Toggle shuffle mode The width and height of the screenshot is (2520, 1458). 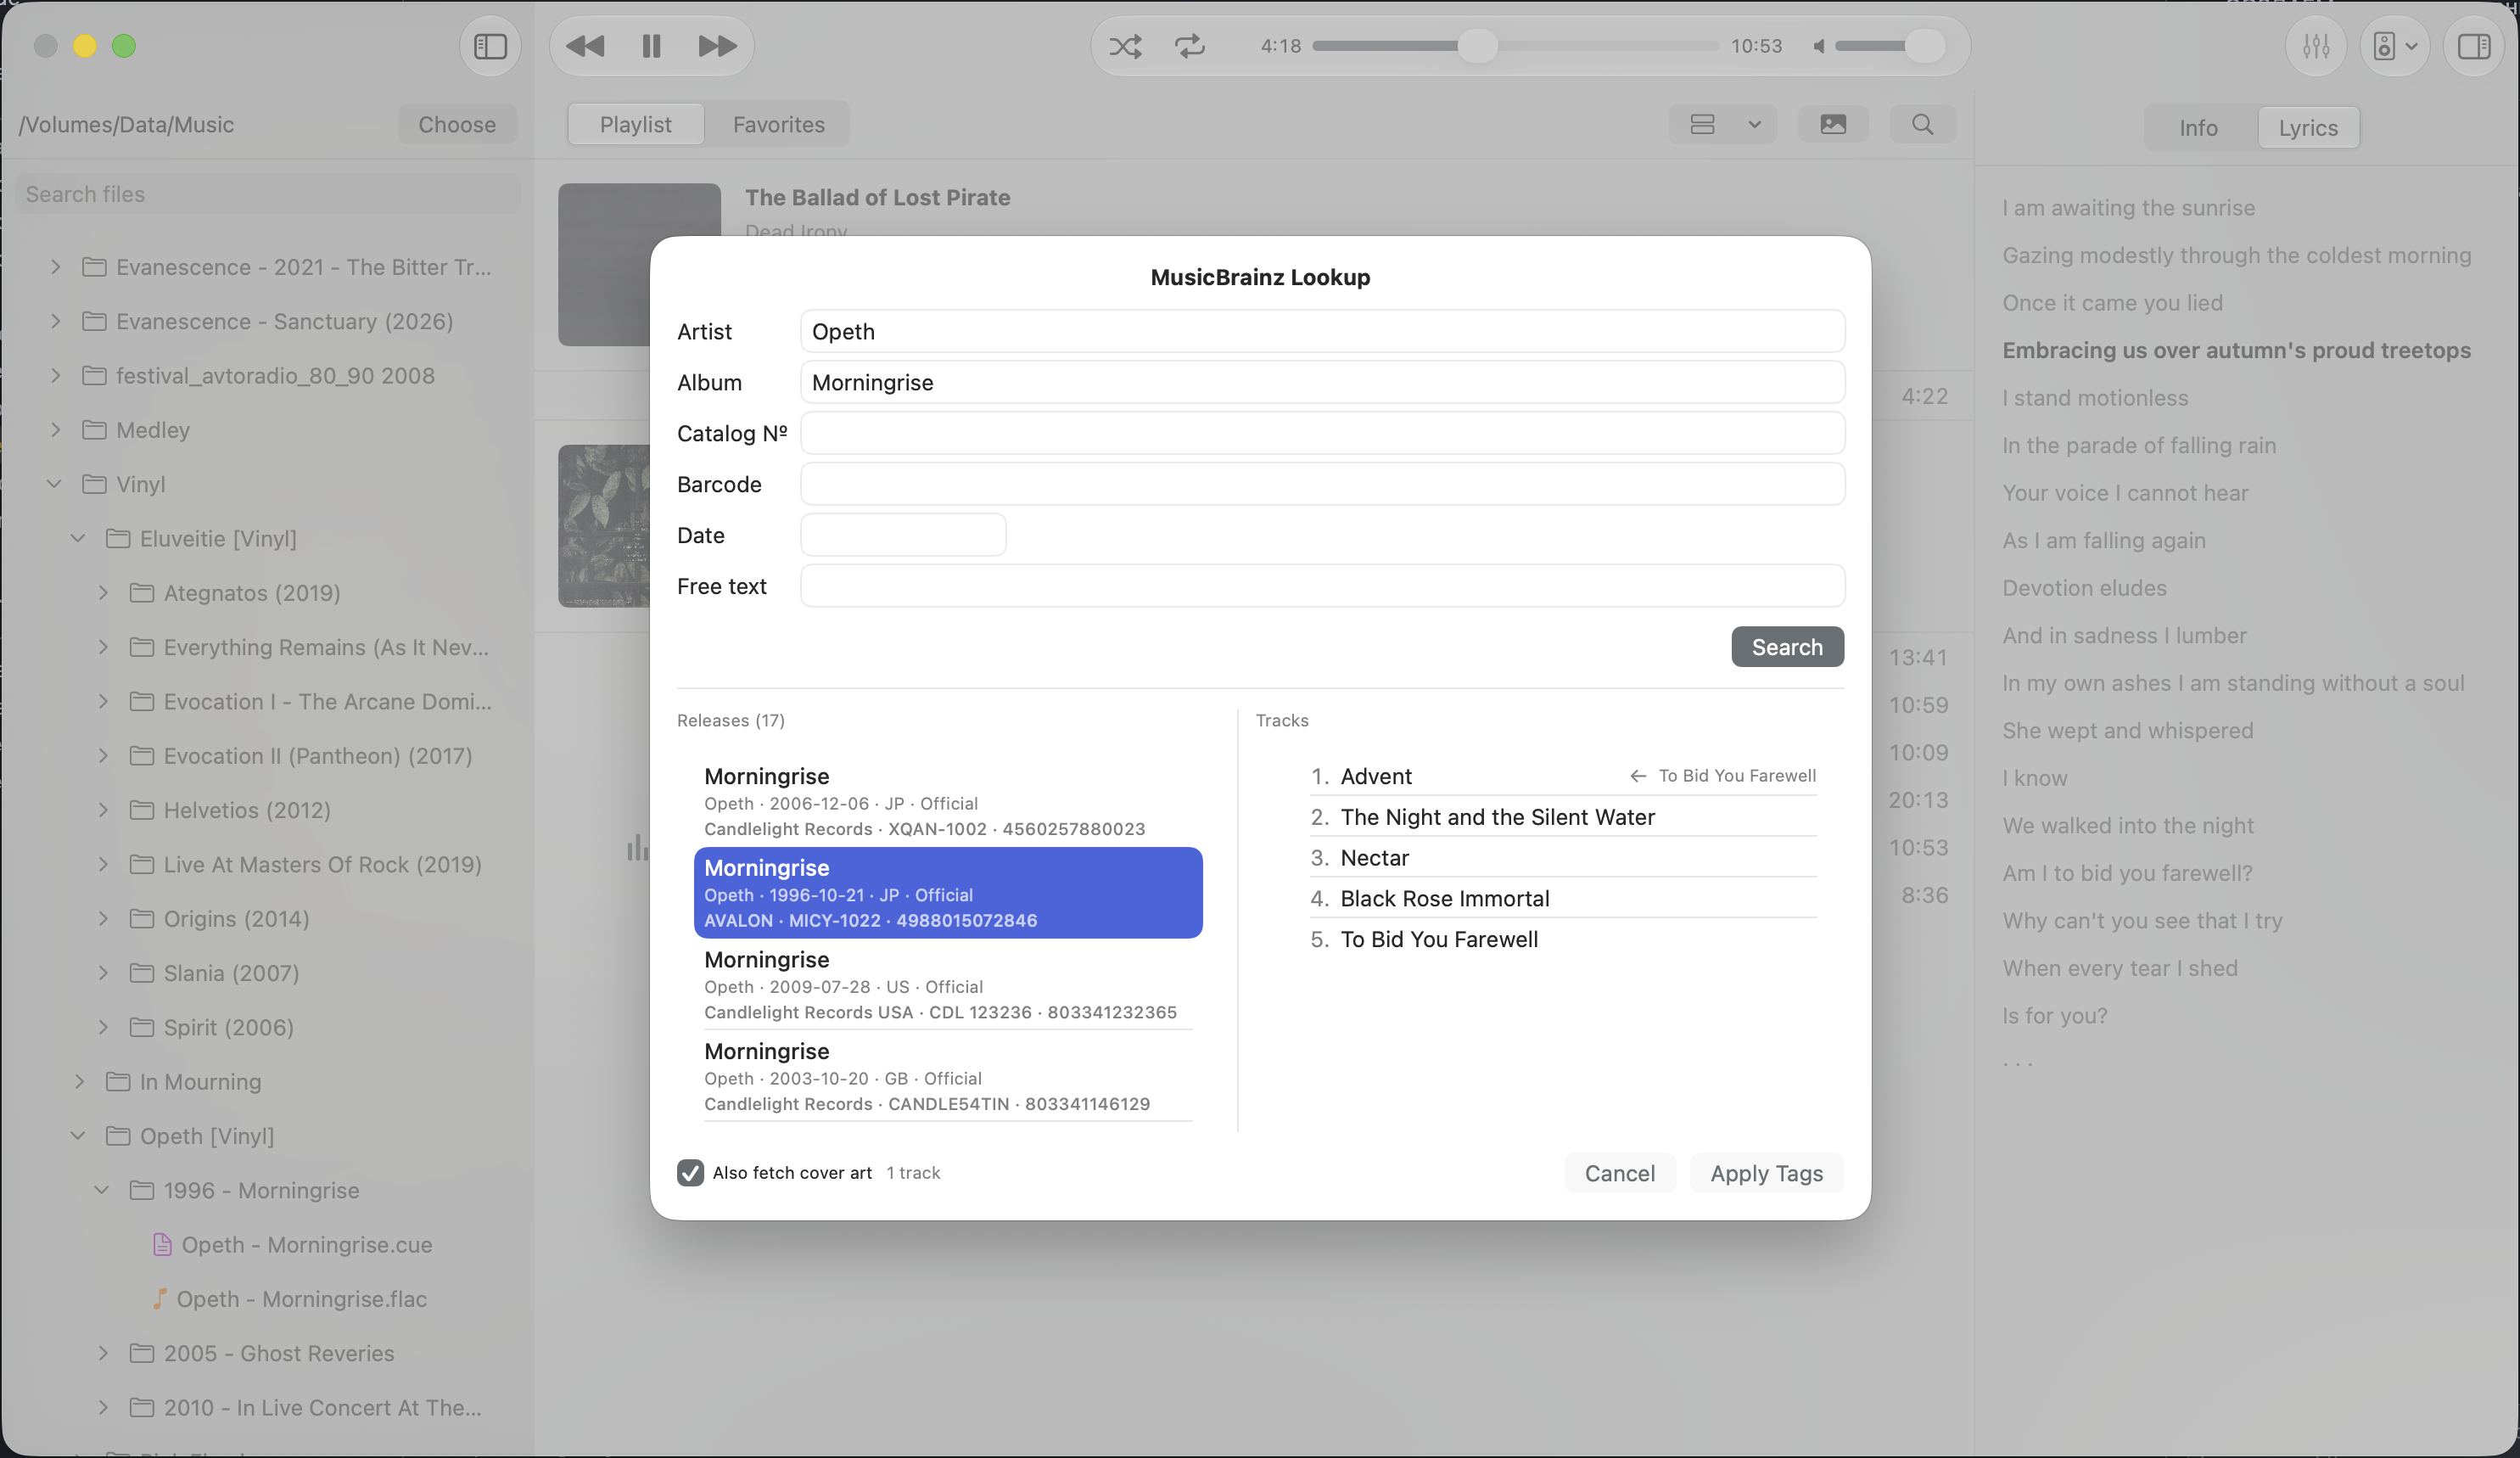click(x=1125, y=46)
